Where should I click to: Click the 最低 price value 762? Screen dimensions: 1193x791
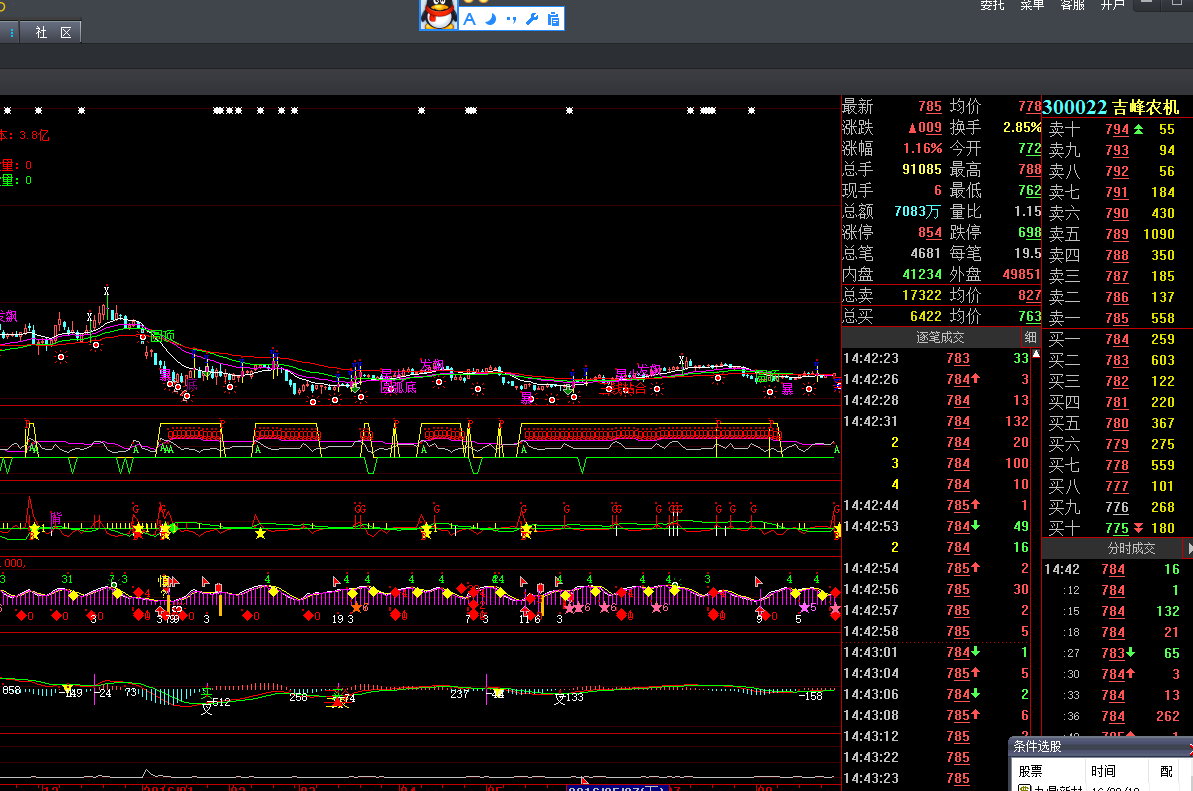[1029, 191]
